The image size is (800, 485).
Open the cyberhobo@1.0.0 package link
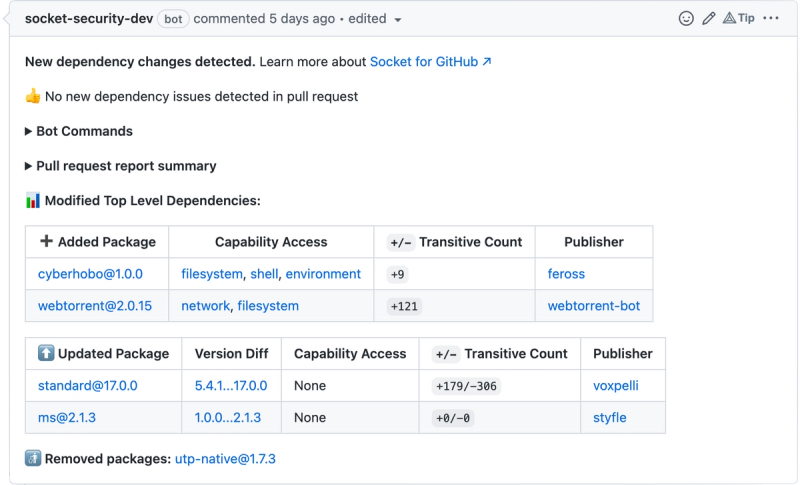point(90,274)
